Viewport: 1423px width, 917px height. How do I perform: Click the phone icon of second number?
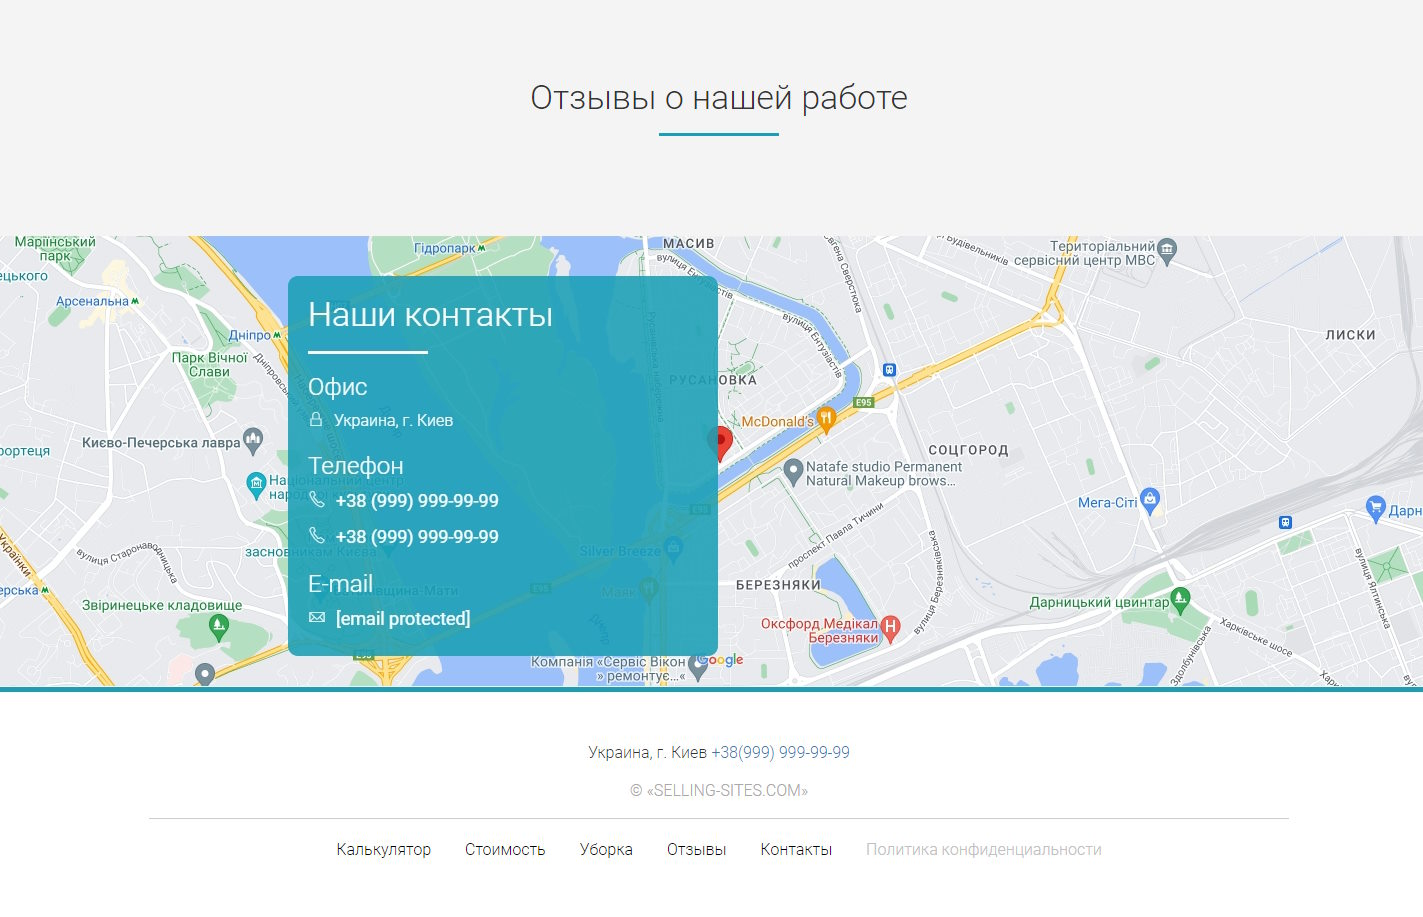(317, 535)
